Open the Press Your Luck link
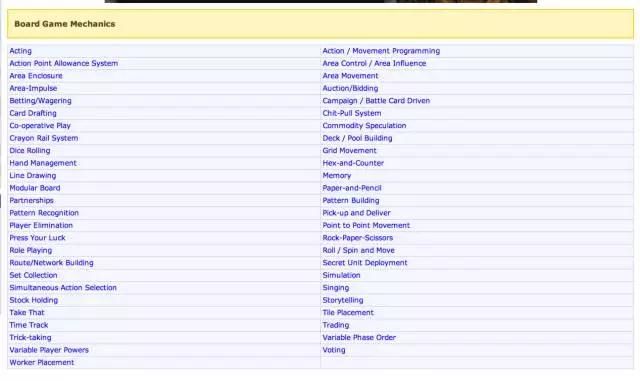The height and width of the screenshot is (381, 640). [37, 238]
